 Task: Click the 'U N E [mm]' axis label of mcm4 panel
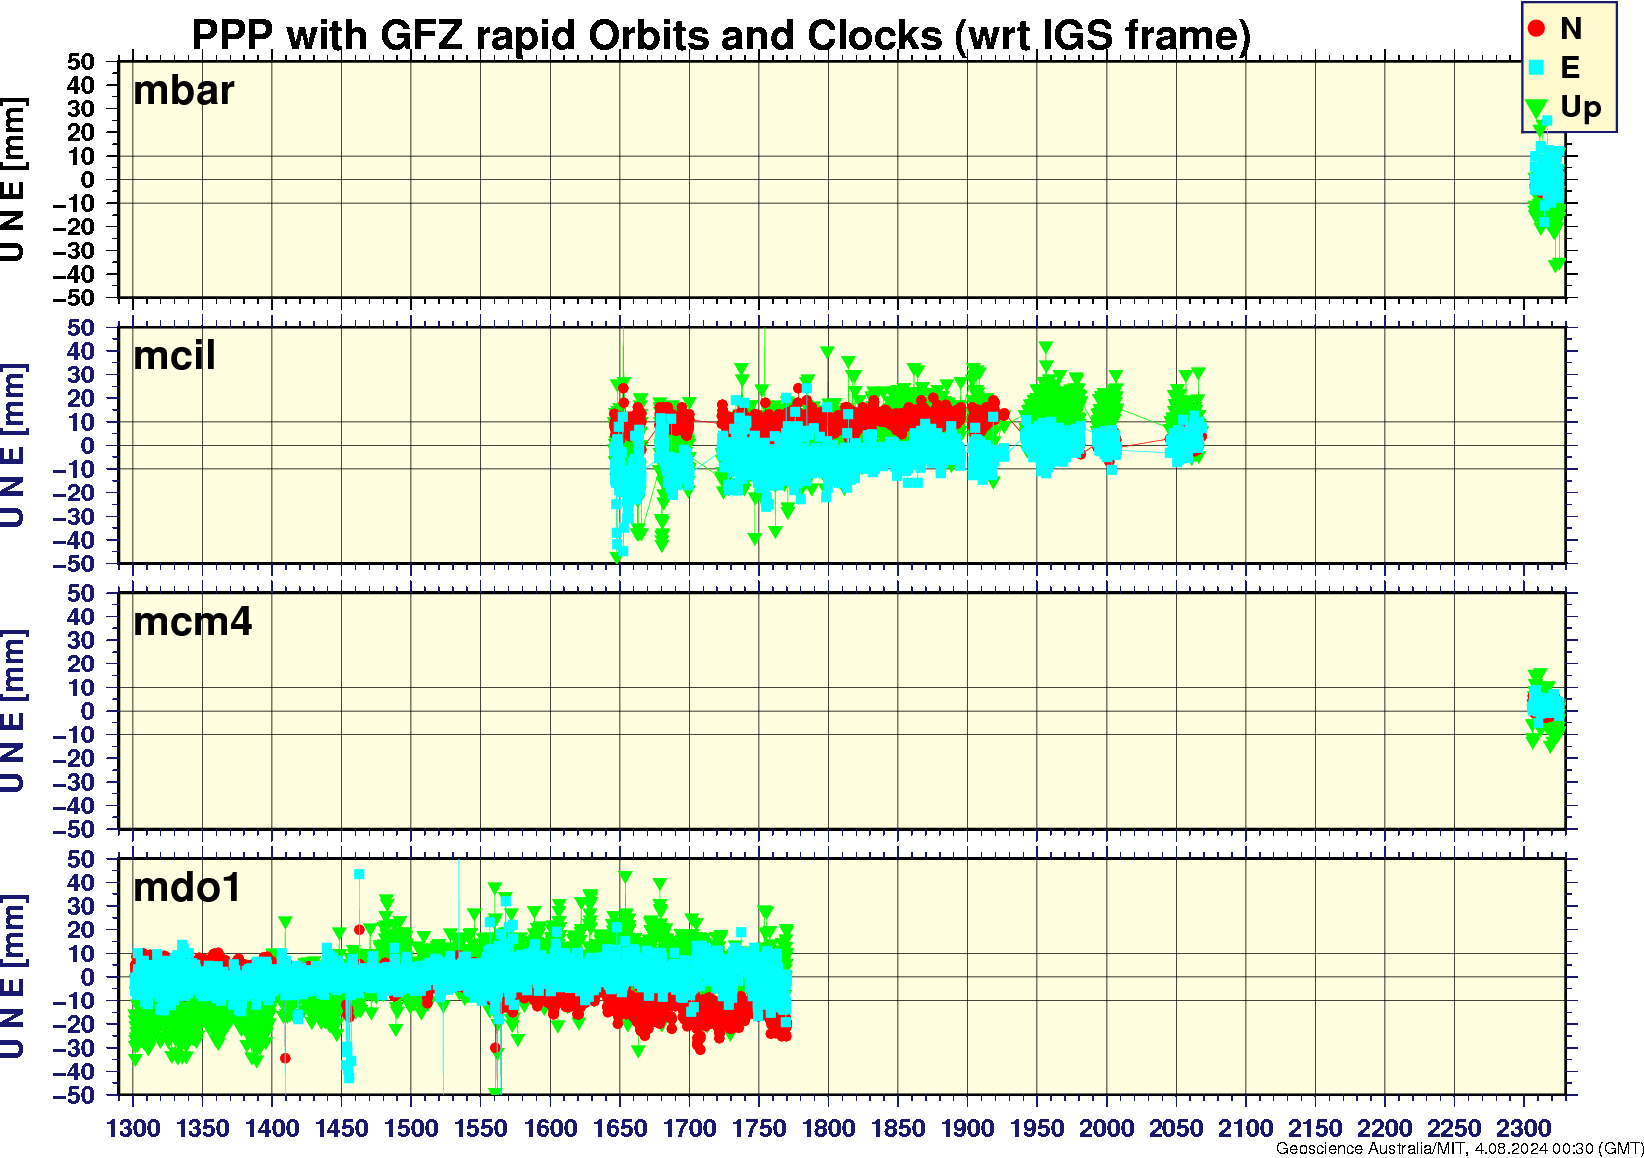click(x=14, y=712)
